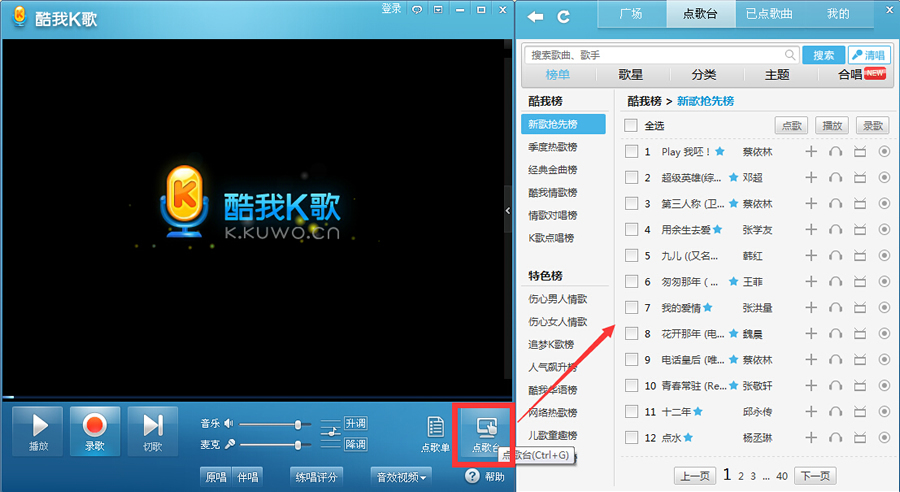The height and width of the screenshot is (492, 900).
Task: Go to 下一页 next page
Action: point(816,476)
